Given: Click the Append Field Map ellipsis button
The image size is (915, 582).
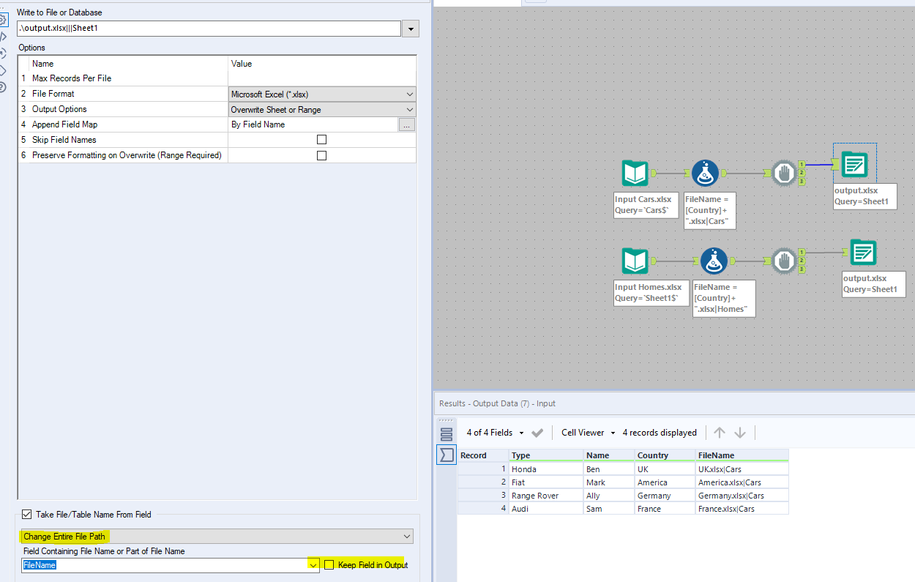Looking at the screenshot, I should coord(407,125).
